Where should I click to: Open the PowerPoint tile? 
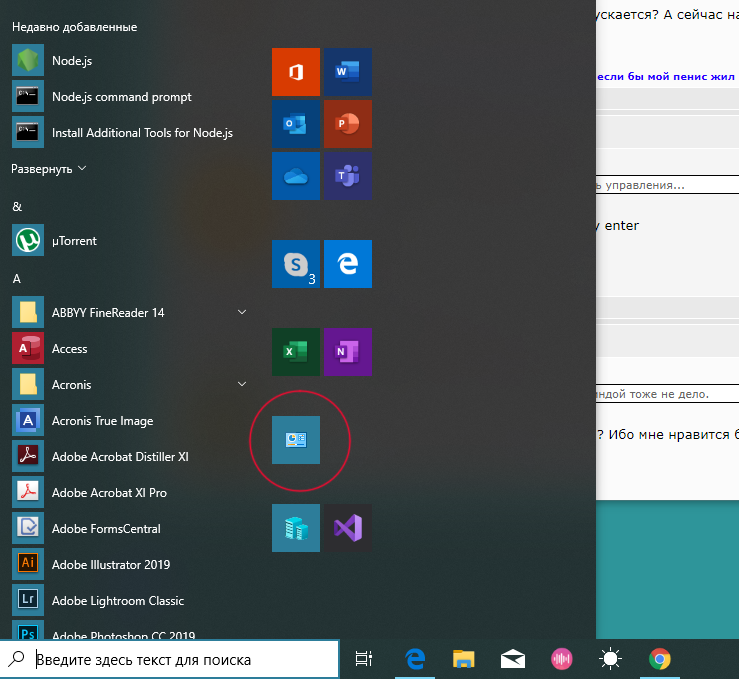click(348, 124)
